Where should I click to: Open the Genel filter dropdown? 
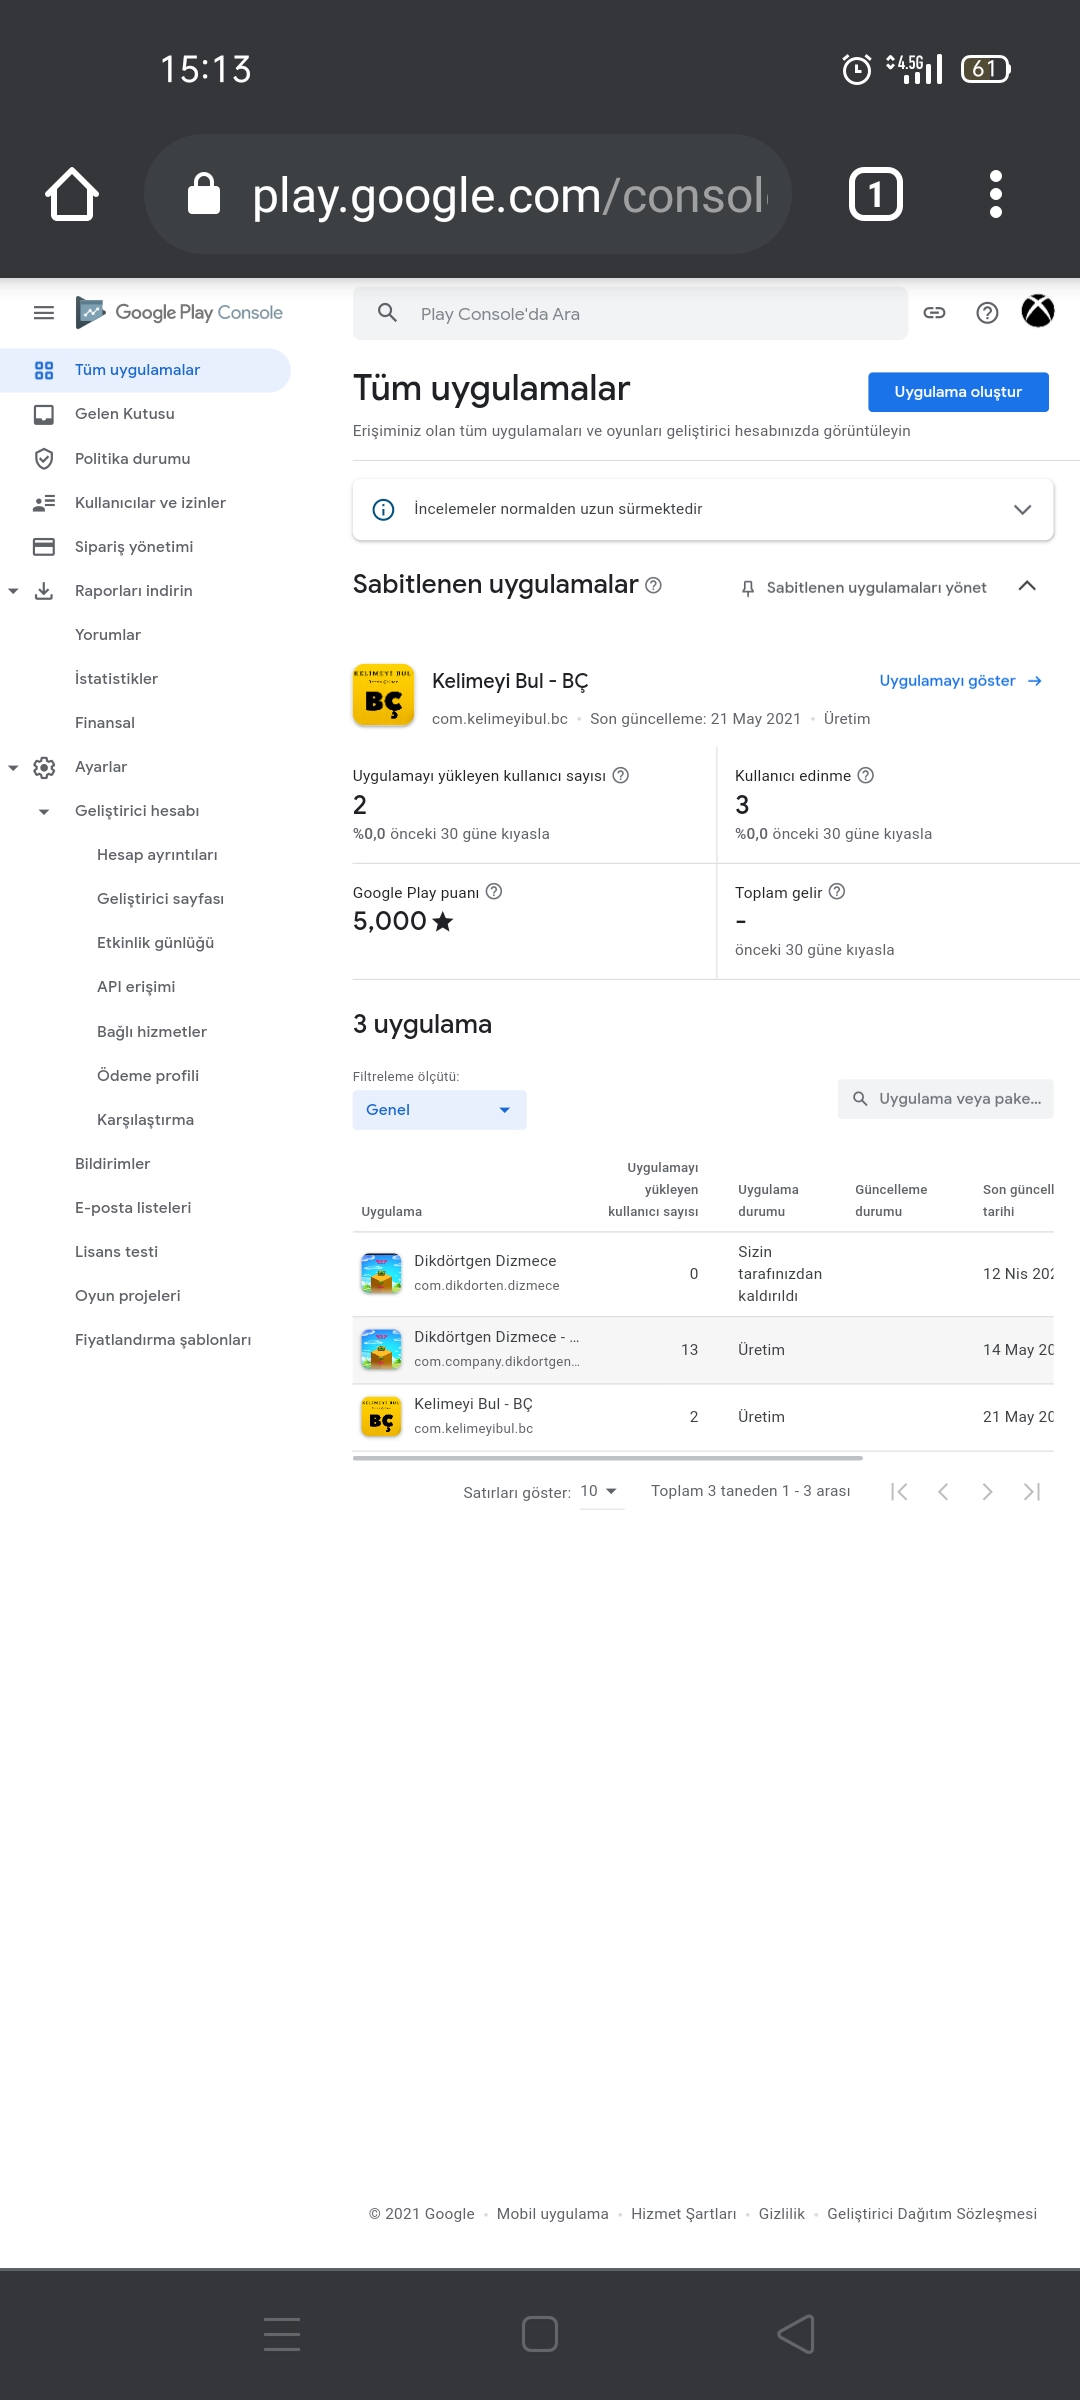[x=440, y=1110]
